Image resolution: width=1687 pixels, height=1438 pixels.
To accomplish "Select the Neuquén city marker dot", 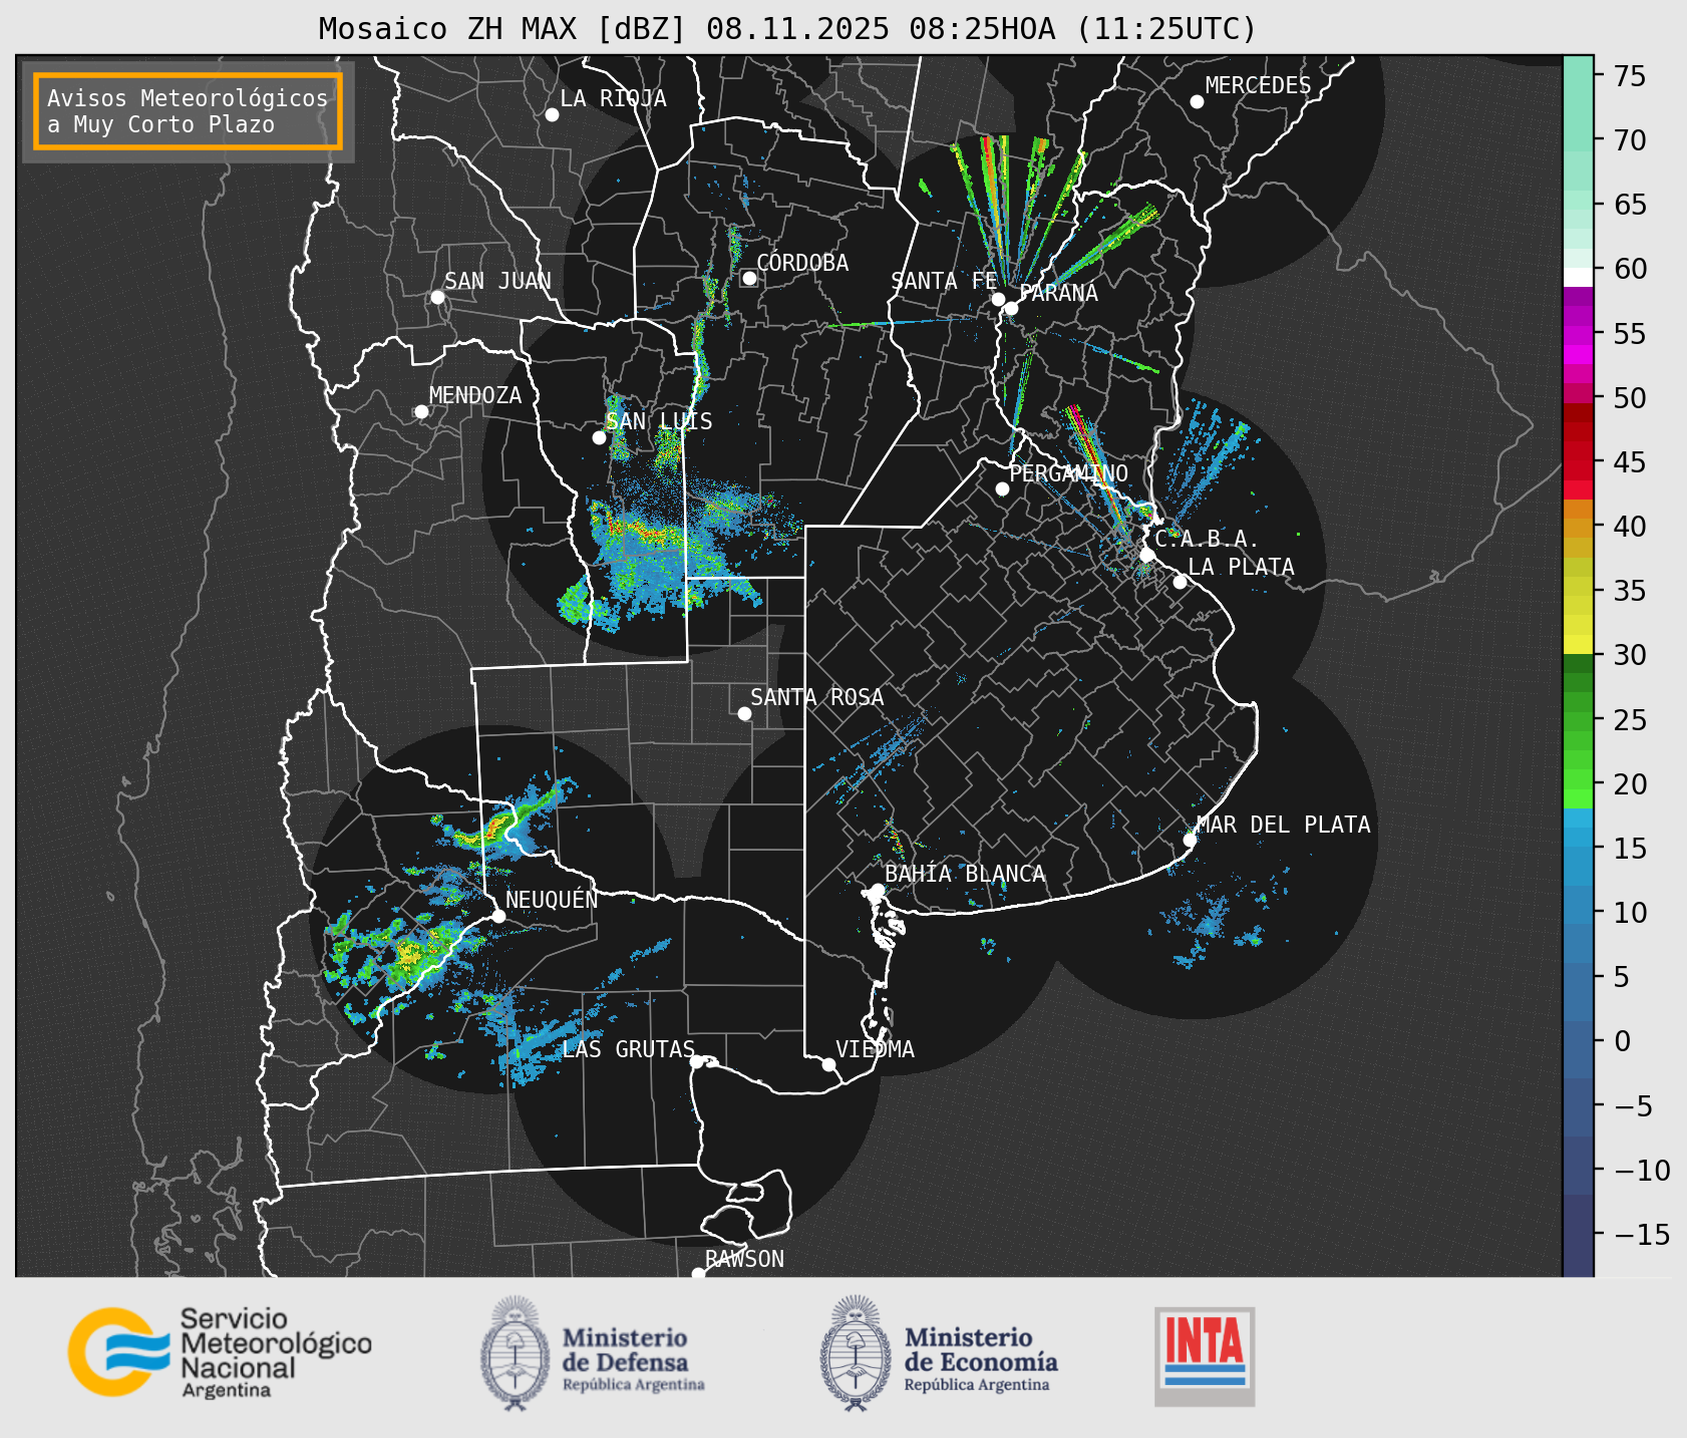I will click(498, 916).
